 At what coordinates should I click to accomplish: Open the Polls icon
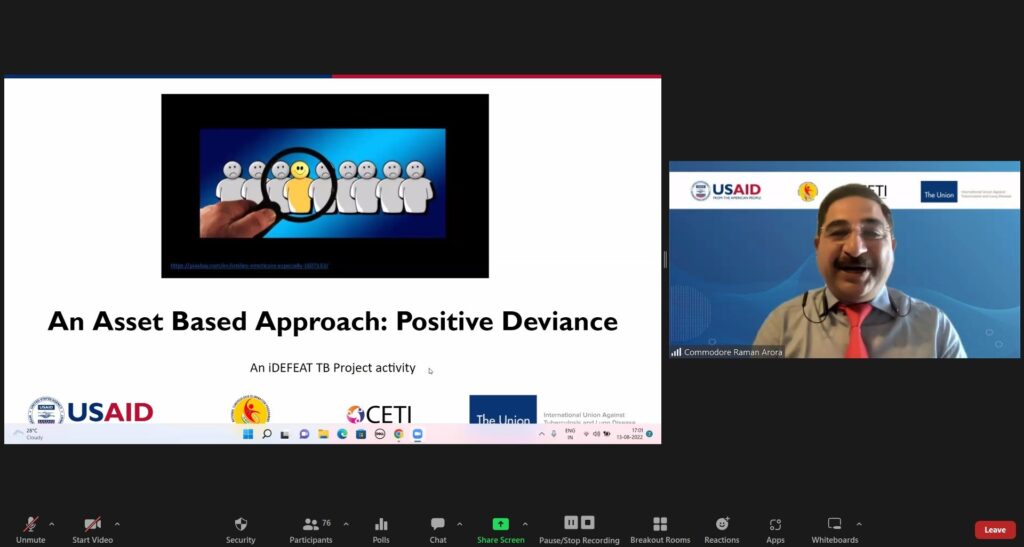click(x=381, y=525)
